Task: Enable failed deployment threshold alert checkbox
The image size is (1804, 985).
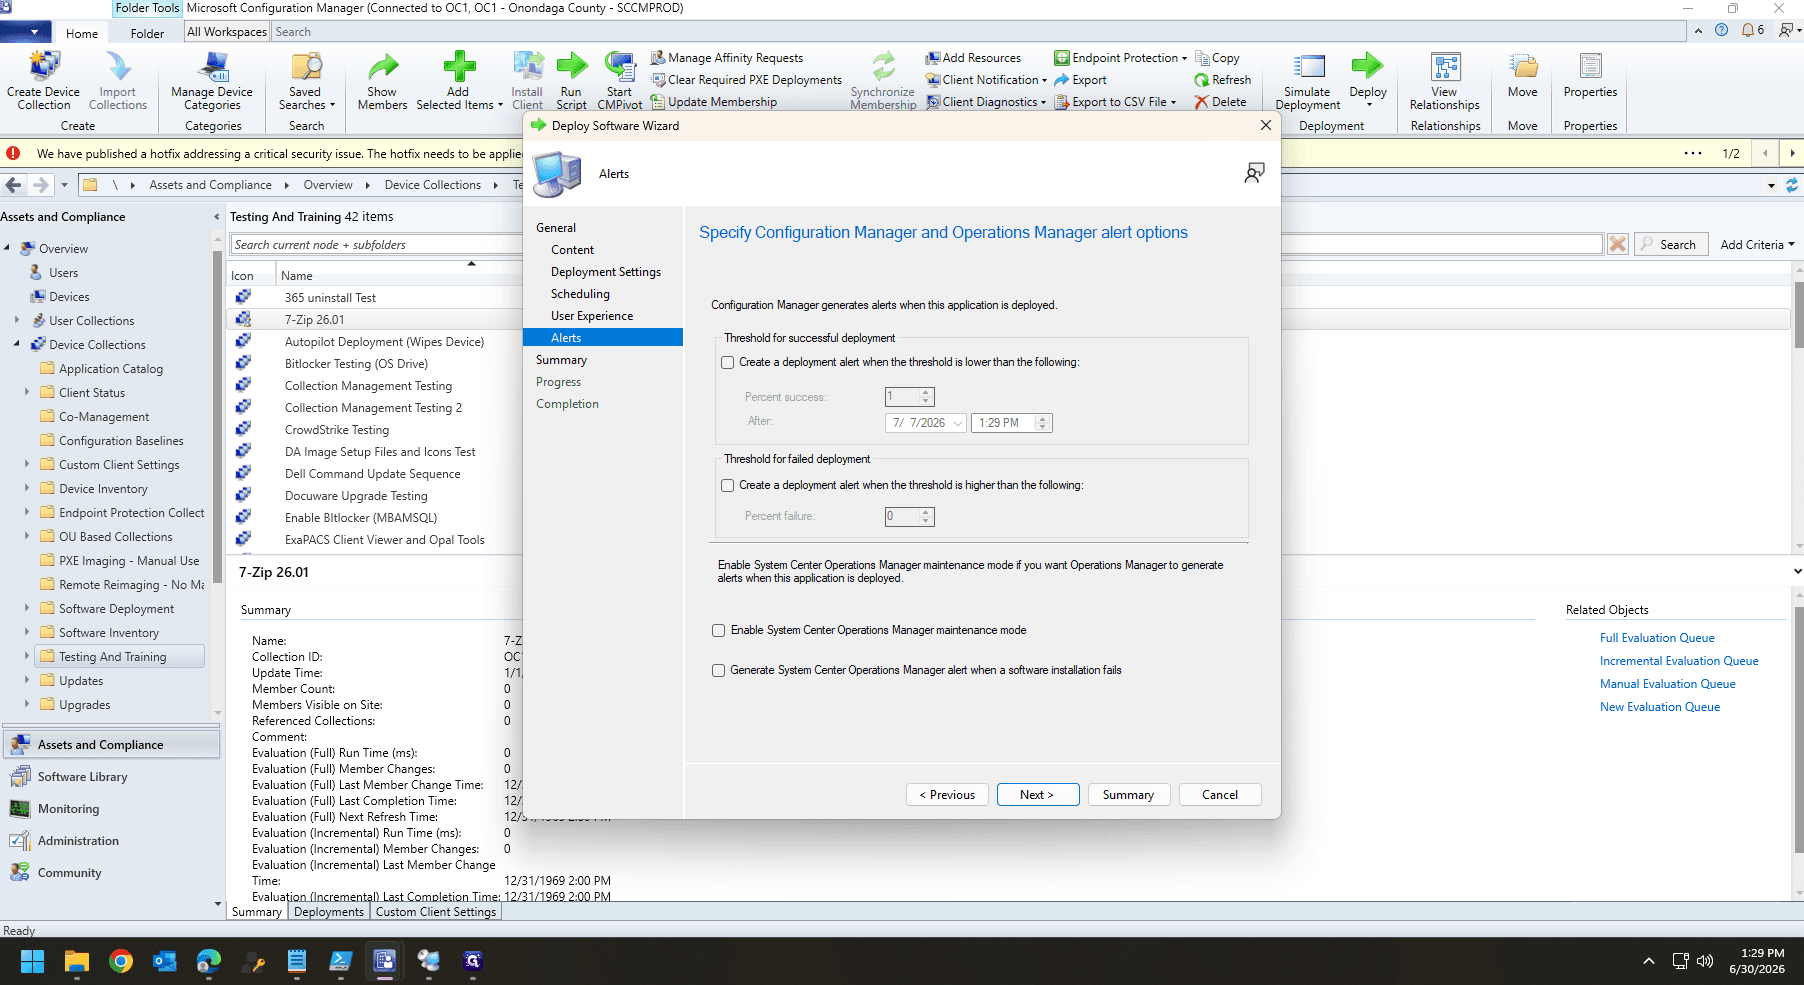Action: [x=728, y=486]
